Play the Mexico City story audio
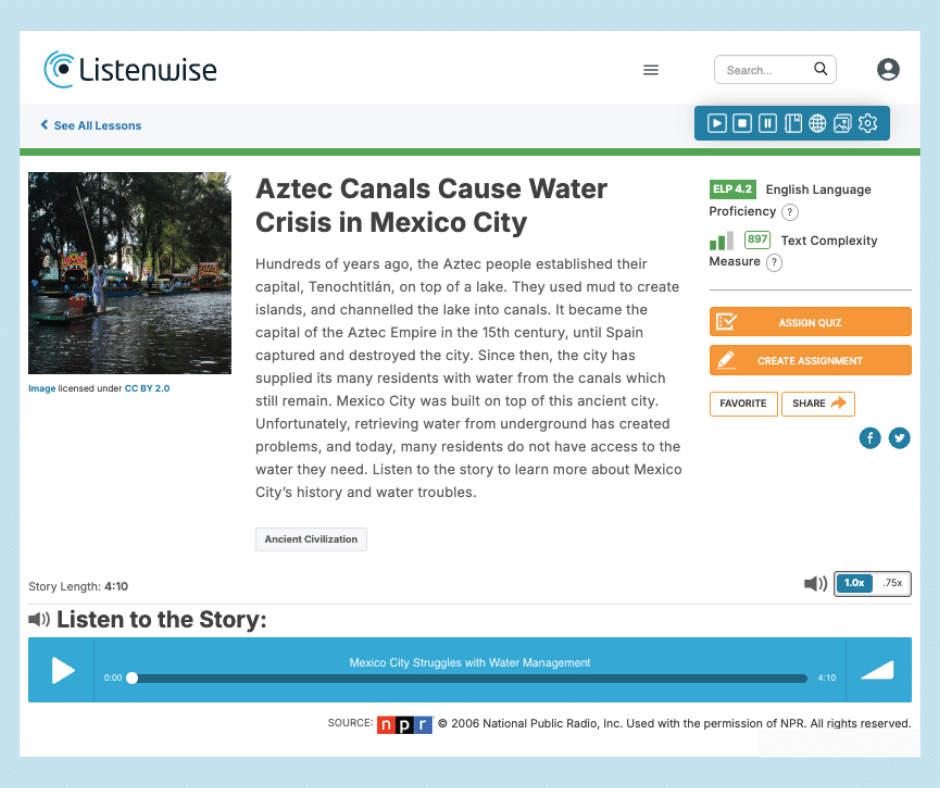 [x=62, y=670]
